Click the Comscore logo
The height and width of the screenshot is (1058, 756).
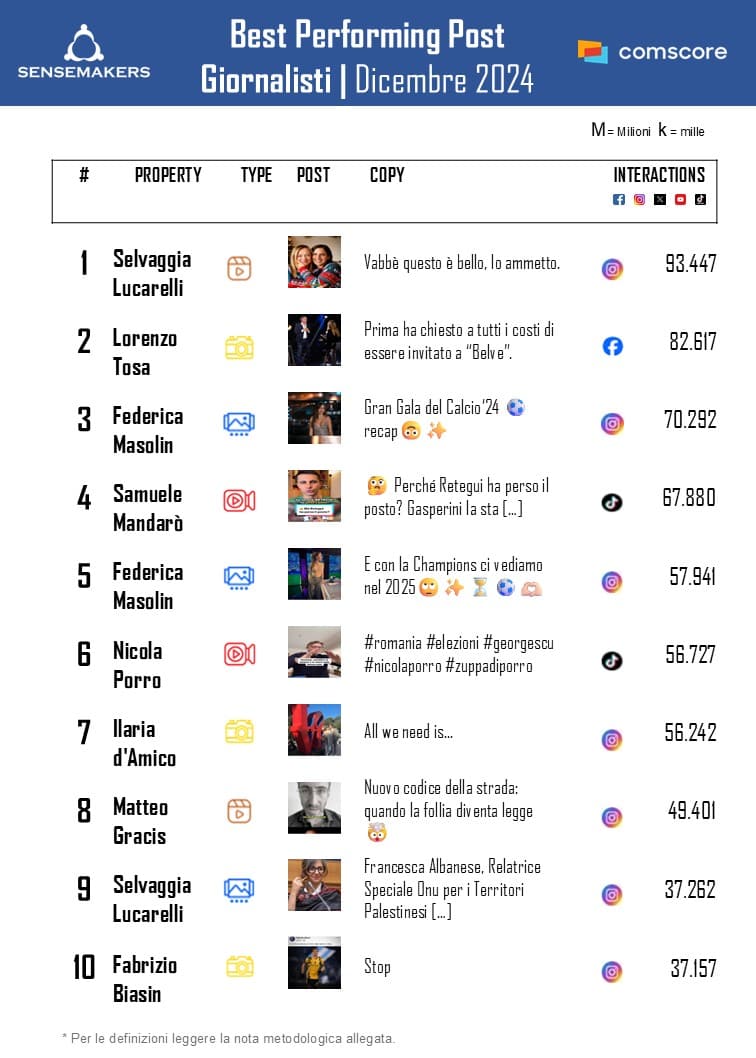click(x=652, y=51)
